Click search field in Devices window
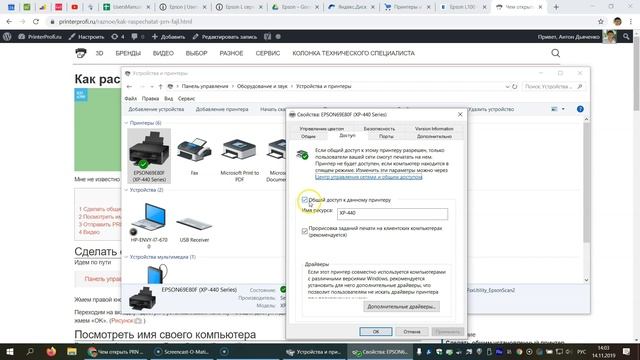 (553, 87)
